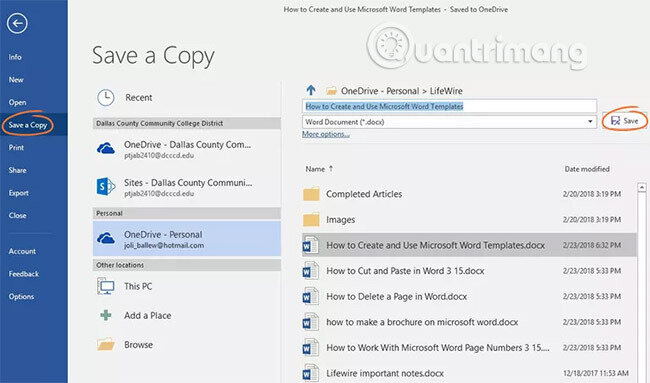The image size is (650, 383).
Task: Click LifeWire in the breadcrumb path
Action: coord(446,91)
